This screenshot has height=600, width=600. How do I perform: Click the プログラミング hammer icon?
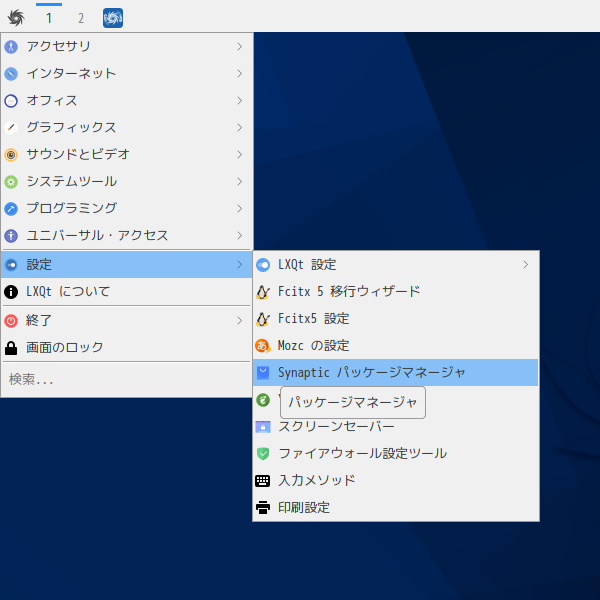(11, 209)
